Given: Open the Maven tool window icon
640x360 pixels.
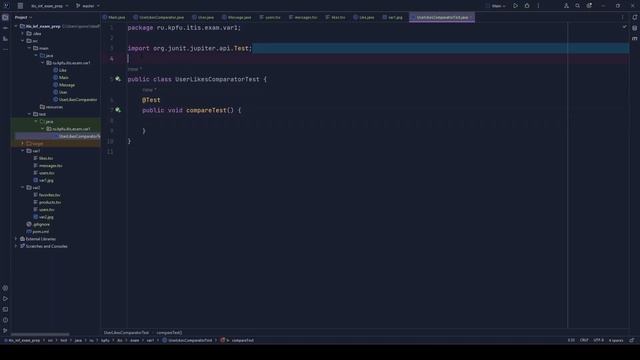Looking at the screenshot, I should (x=635, y=38).
